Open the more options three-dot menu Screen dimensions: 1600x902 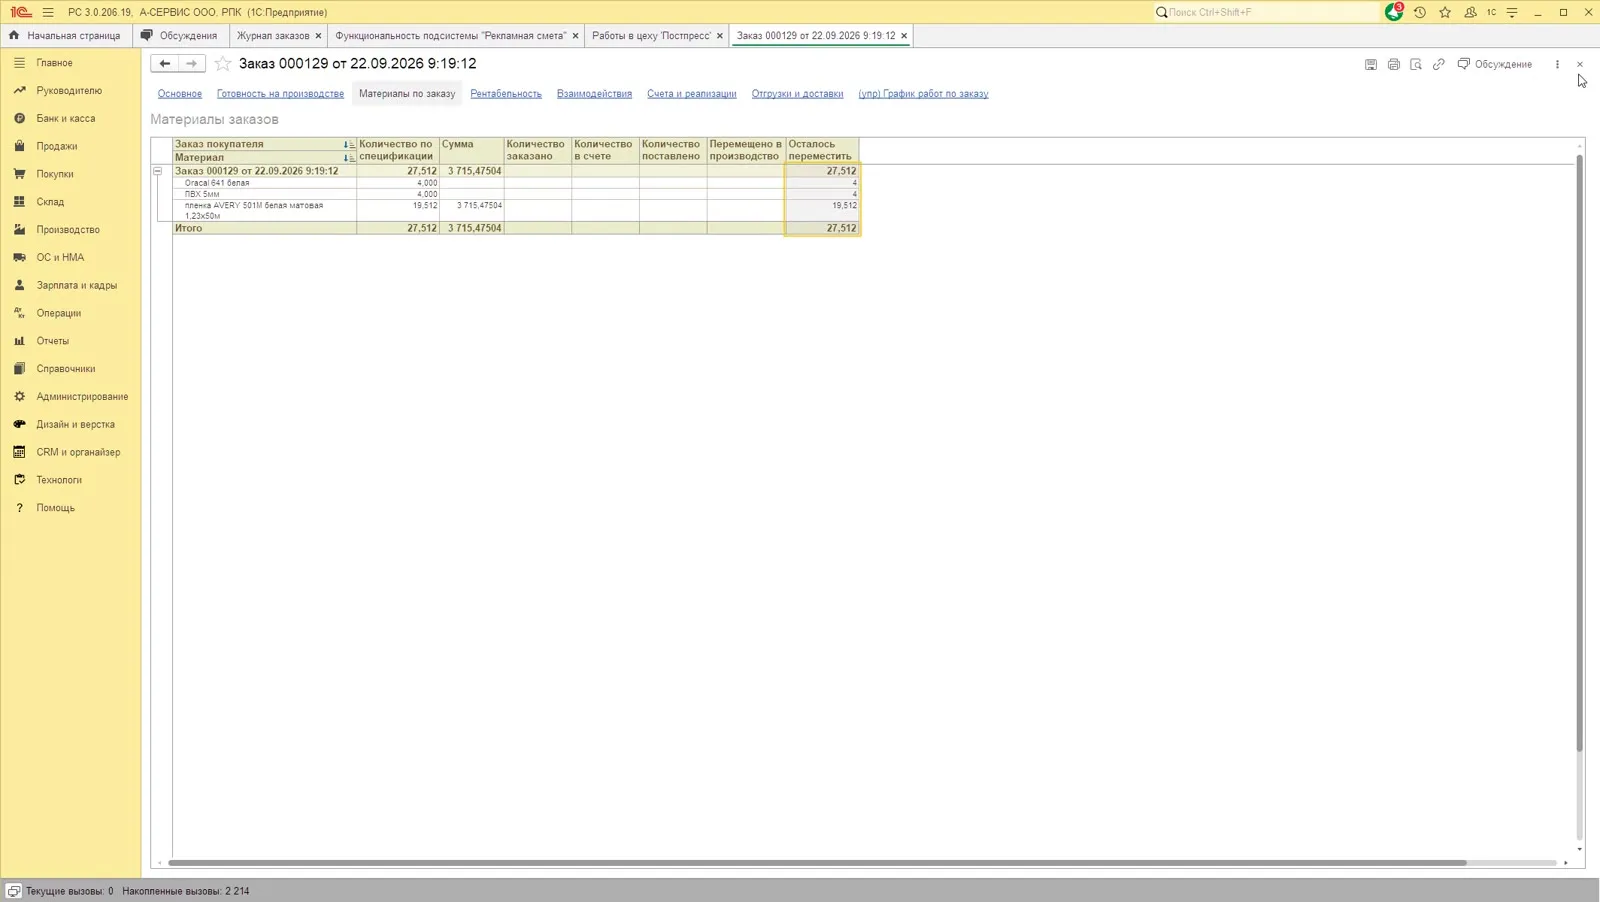[1557, 64]
